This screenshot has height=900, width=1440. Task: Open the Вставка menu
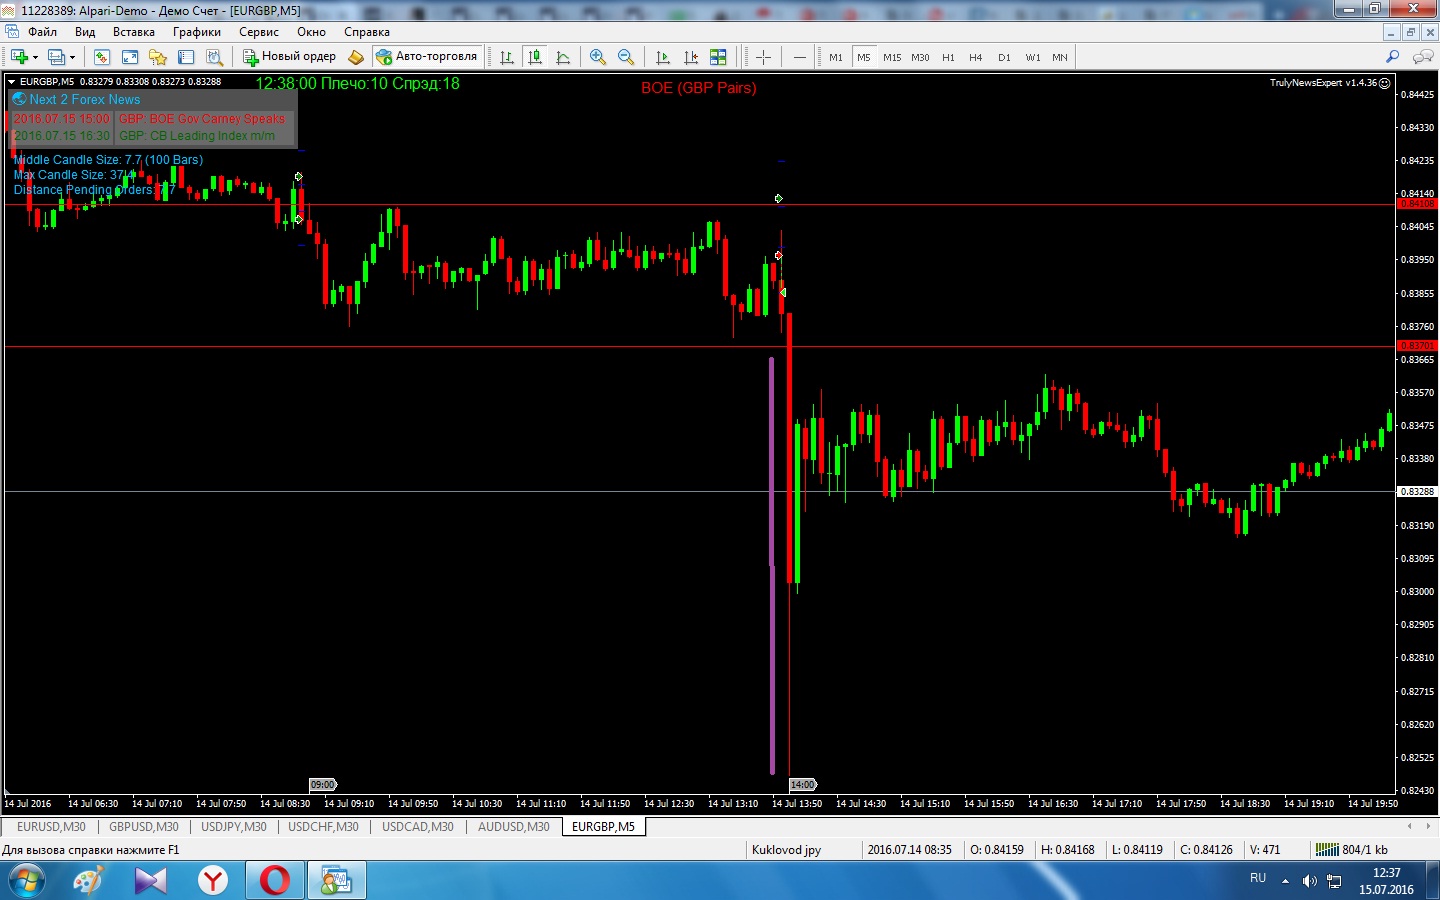coord(134,32)
